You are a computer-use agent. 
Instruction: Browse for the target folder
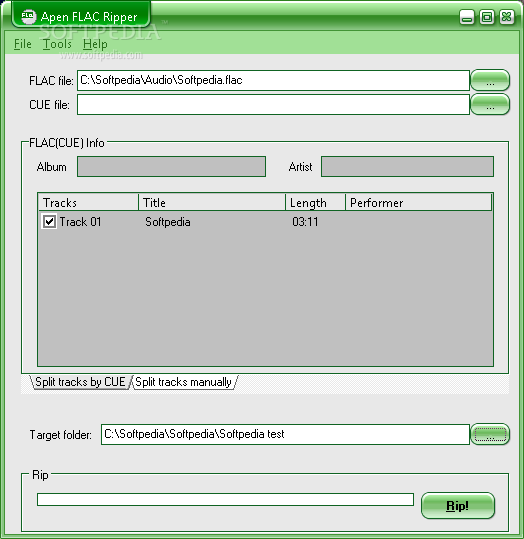click(x=490, y=434)
